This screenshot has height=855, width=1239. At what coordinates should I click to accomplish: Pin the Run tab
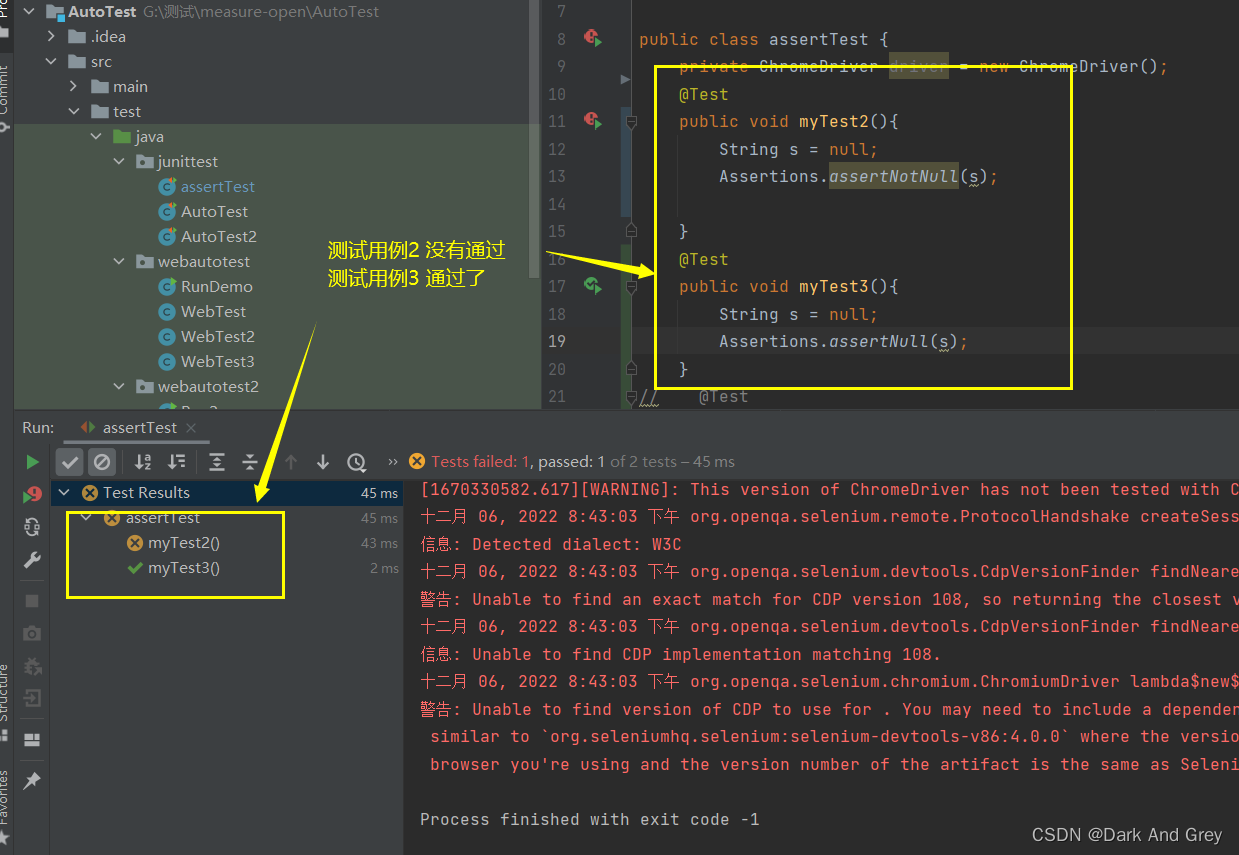[x=33, y=781]
